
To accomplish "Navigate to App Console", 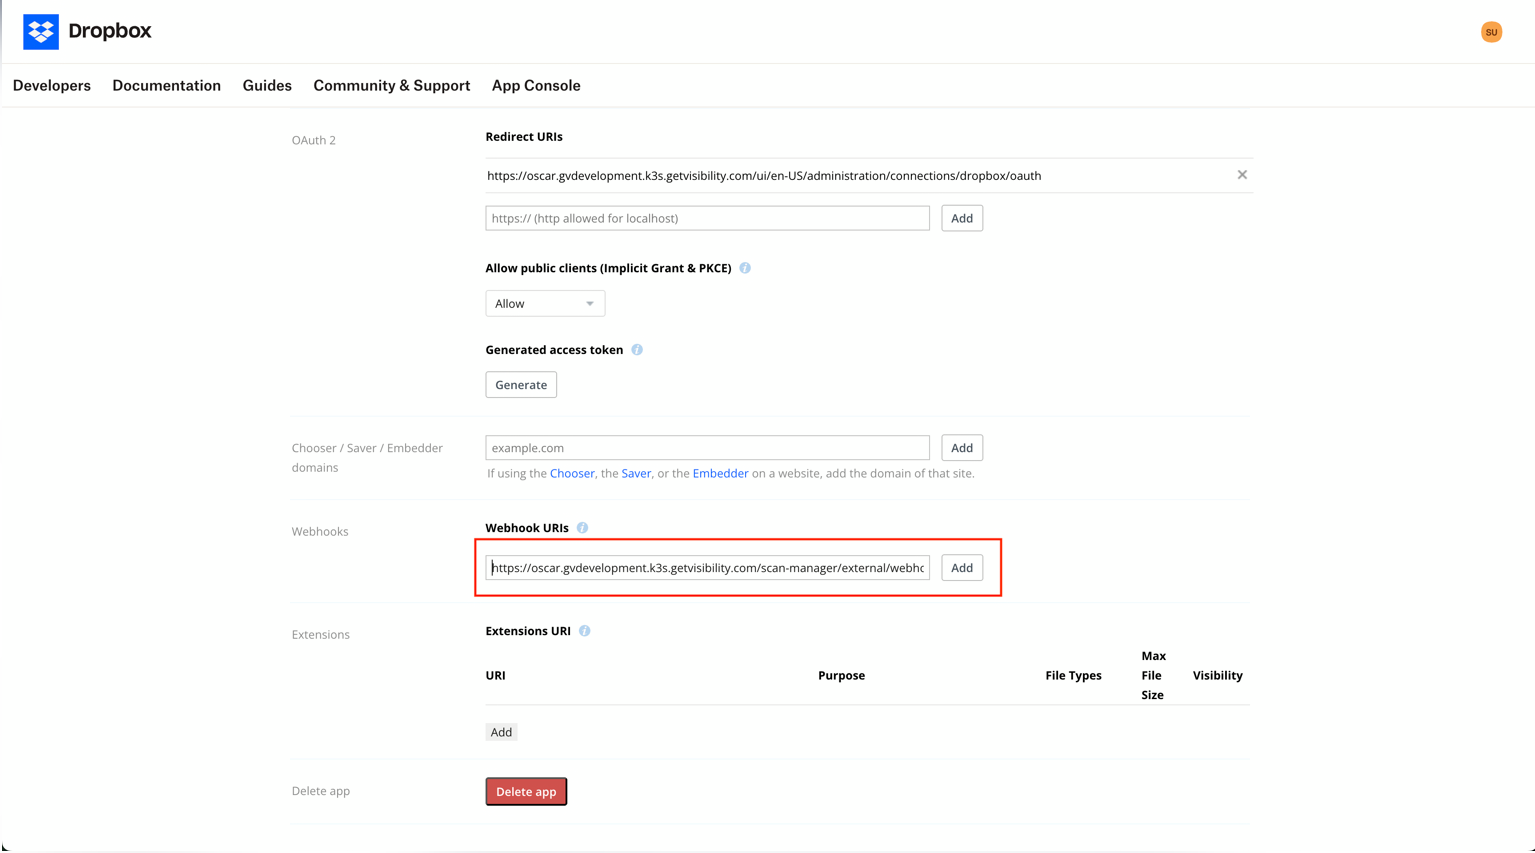I will pyautogui.click(x=536, y=86).
